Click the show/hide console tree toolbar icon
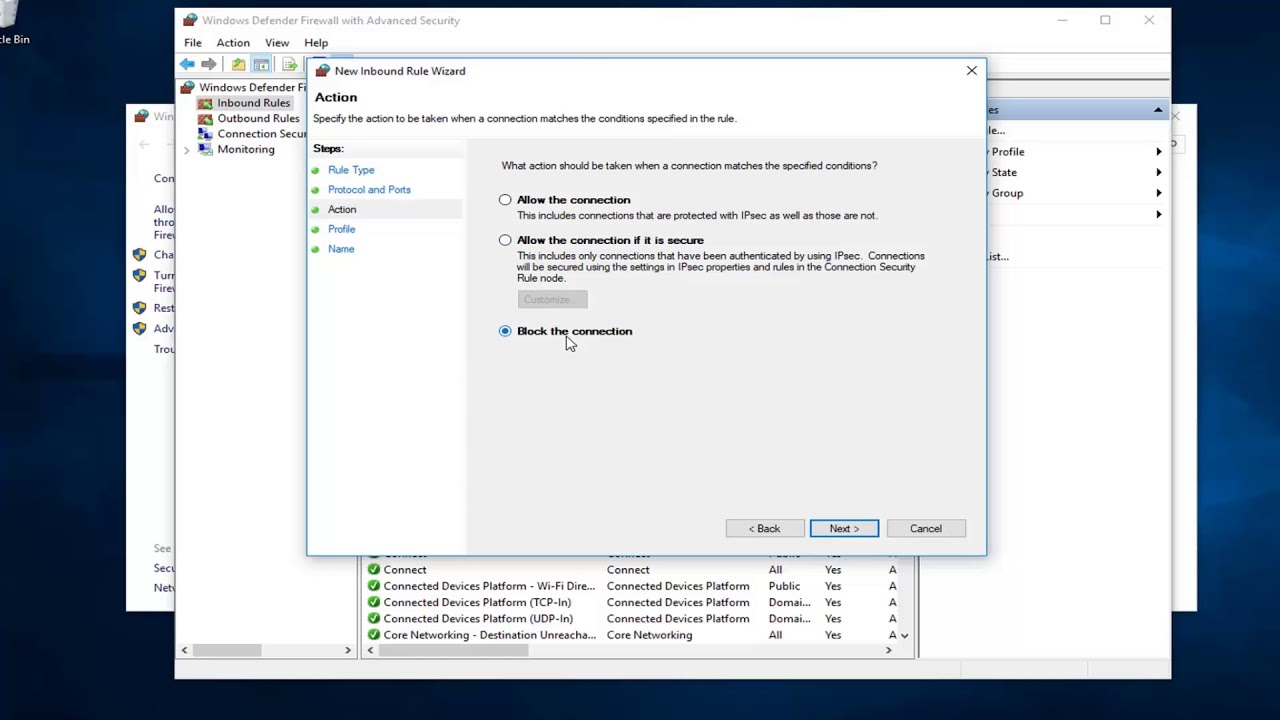The width and height of the screenshot is (1280, 720). pos(261,64)
